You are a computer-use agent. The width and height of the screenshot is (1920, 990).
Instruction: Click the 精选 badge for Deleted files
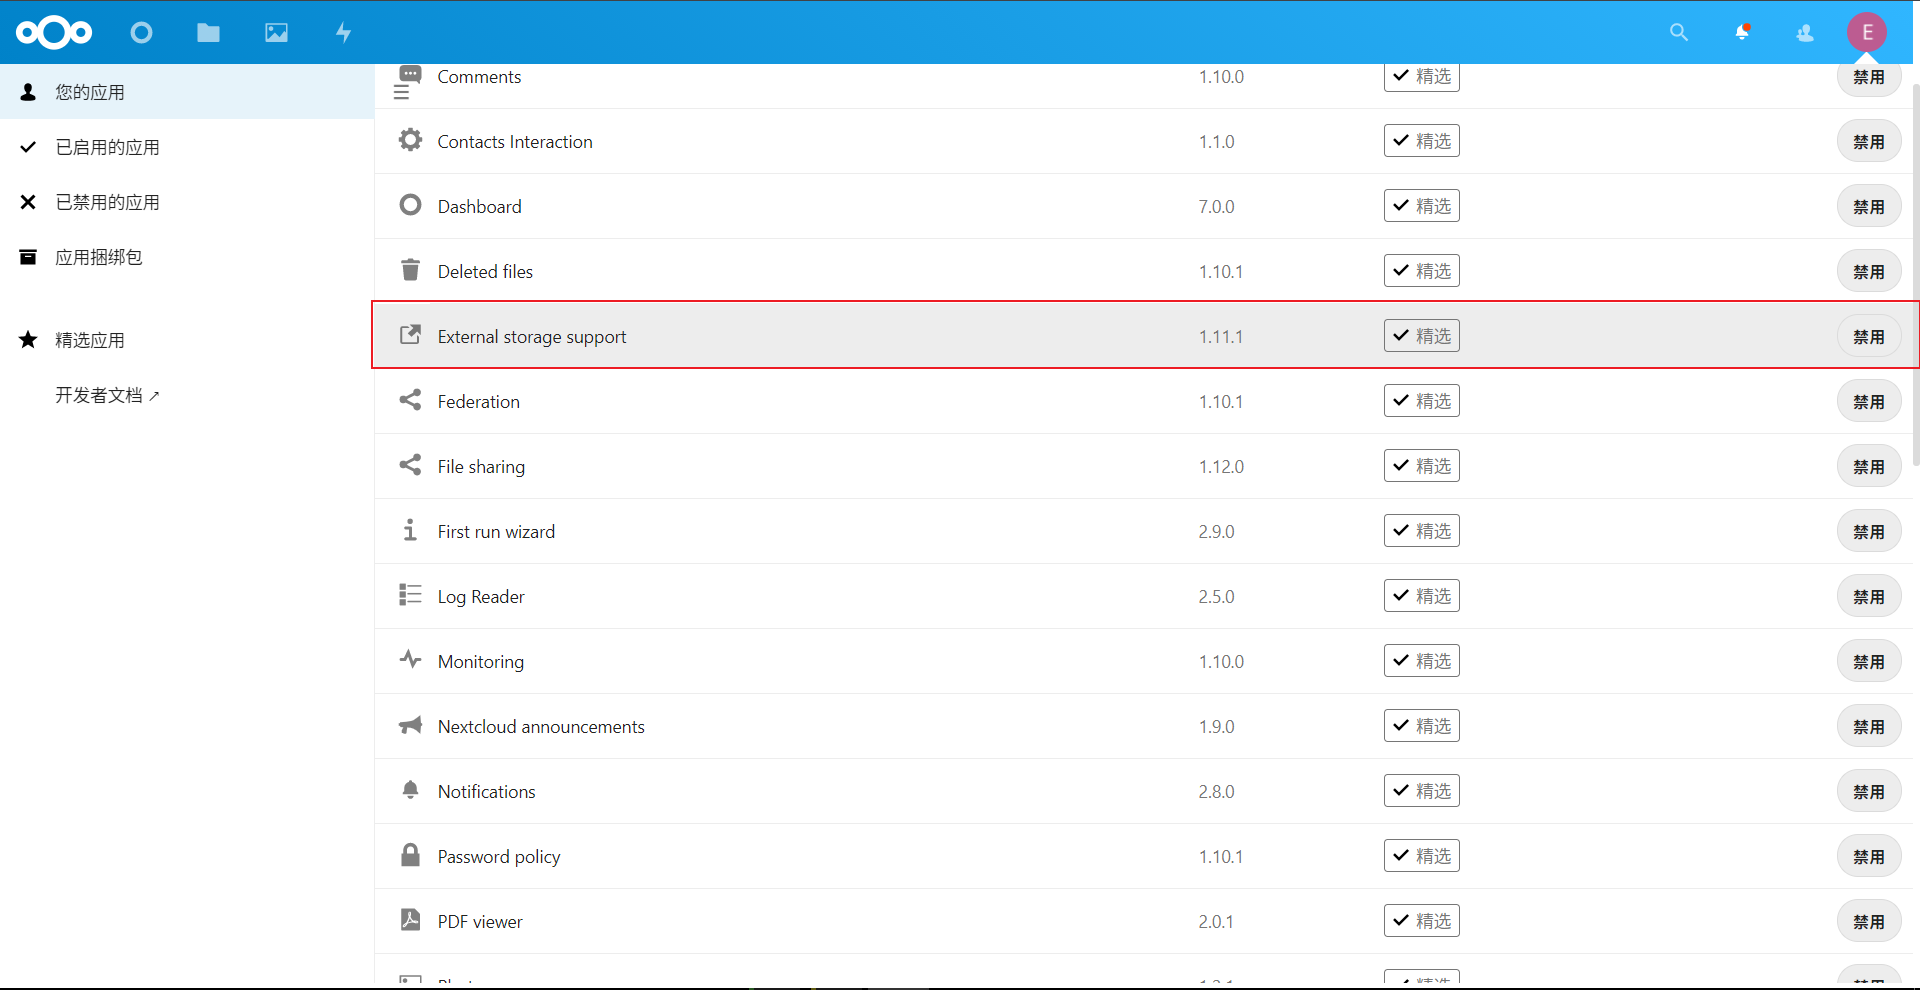click(x=1421, y=271)
